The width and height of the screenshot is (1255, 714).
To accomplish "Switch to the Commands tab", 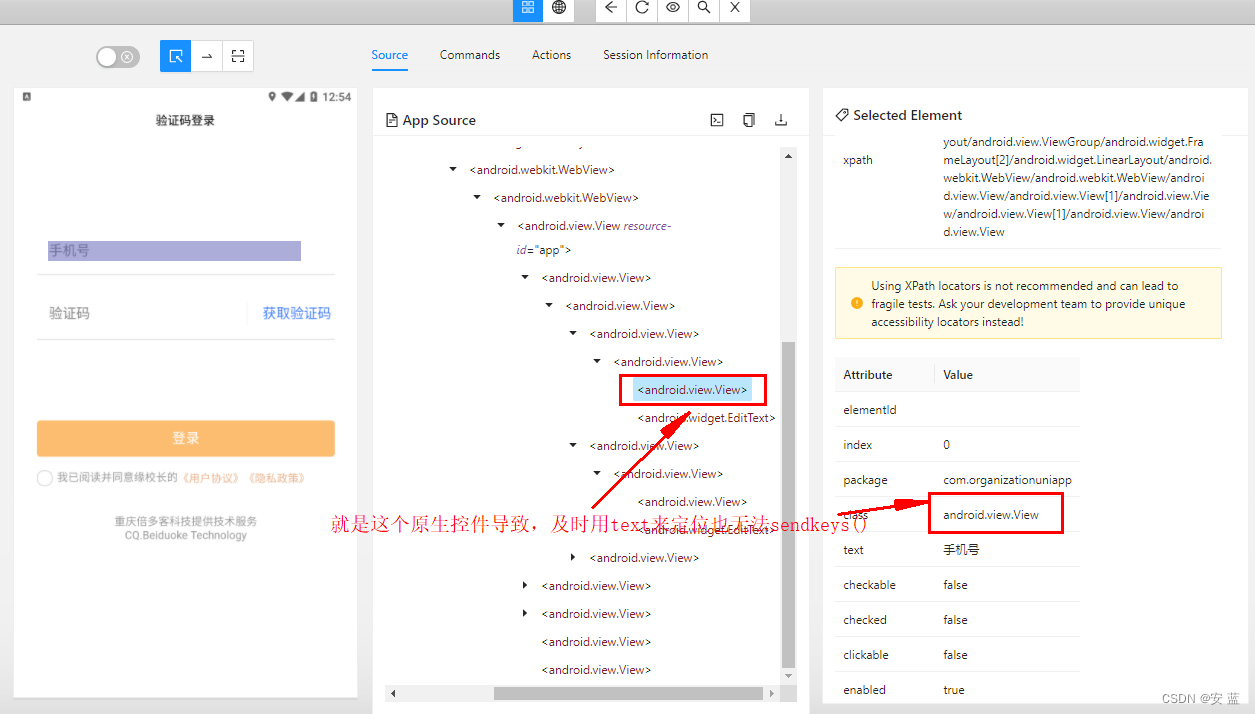I will pyautogui.click(x=469, y=55).
